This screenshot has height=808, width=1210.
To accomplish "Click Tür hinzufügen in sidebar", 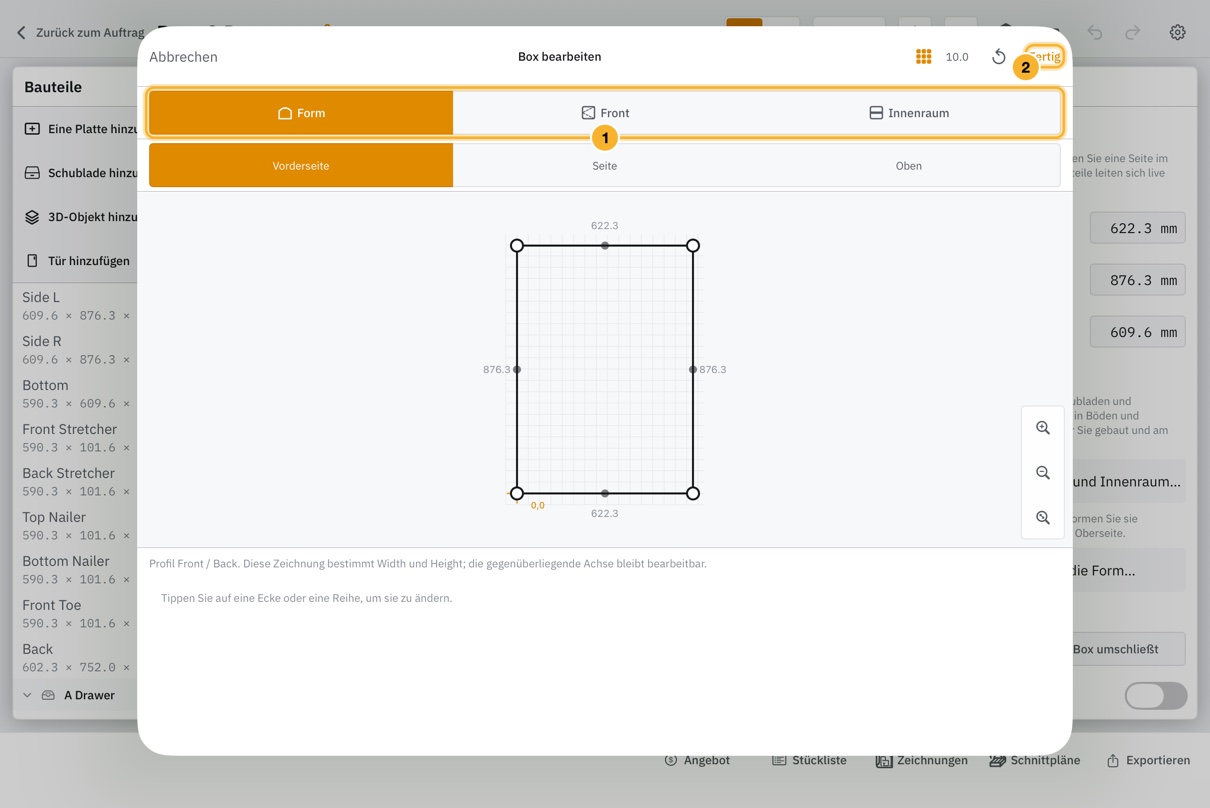I will pos(78,261).
